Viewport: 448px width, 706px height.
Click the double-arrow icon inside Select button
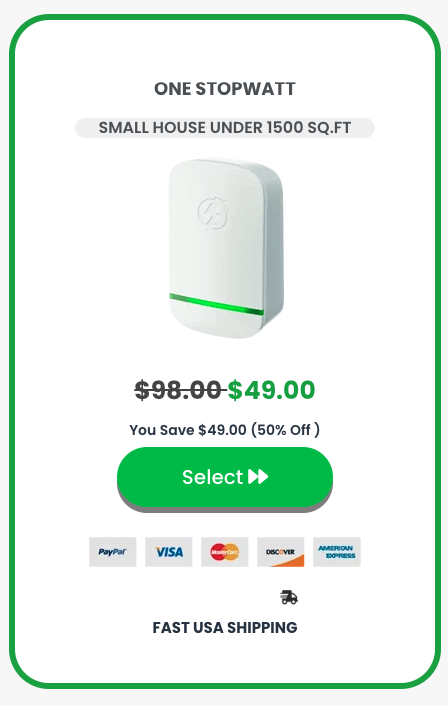click(258, 476)
